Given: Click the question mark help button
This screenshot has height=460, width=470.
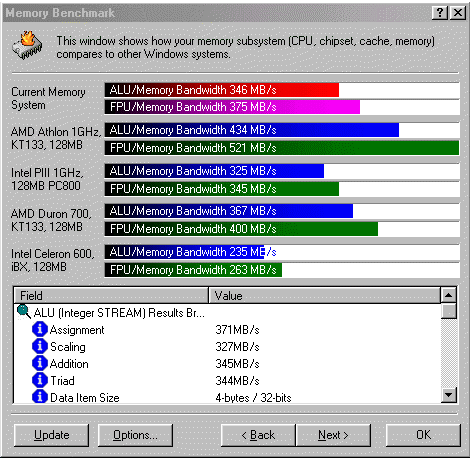Looking at the screenshot, I should tap(440, 13).
